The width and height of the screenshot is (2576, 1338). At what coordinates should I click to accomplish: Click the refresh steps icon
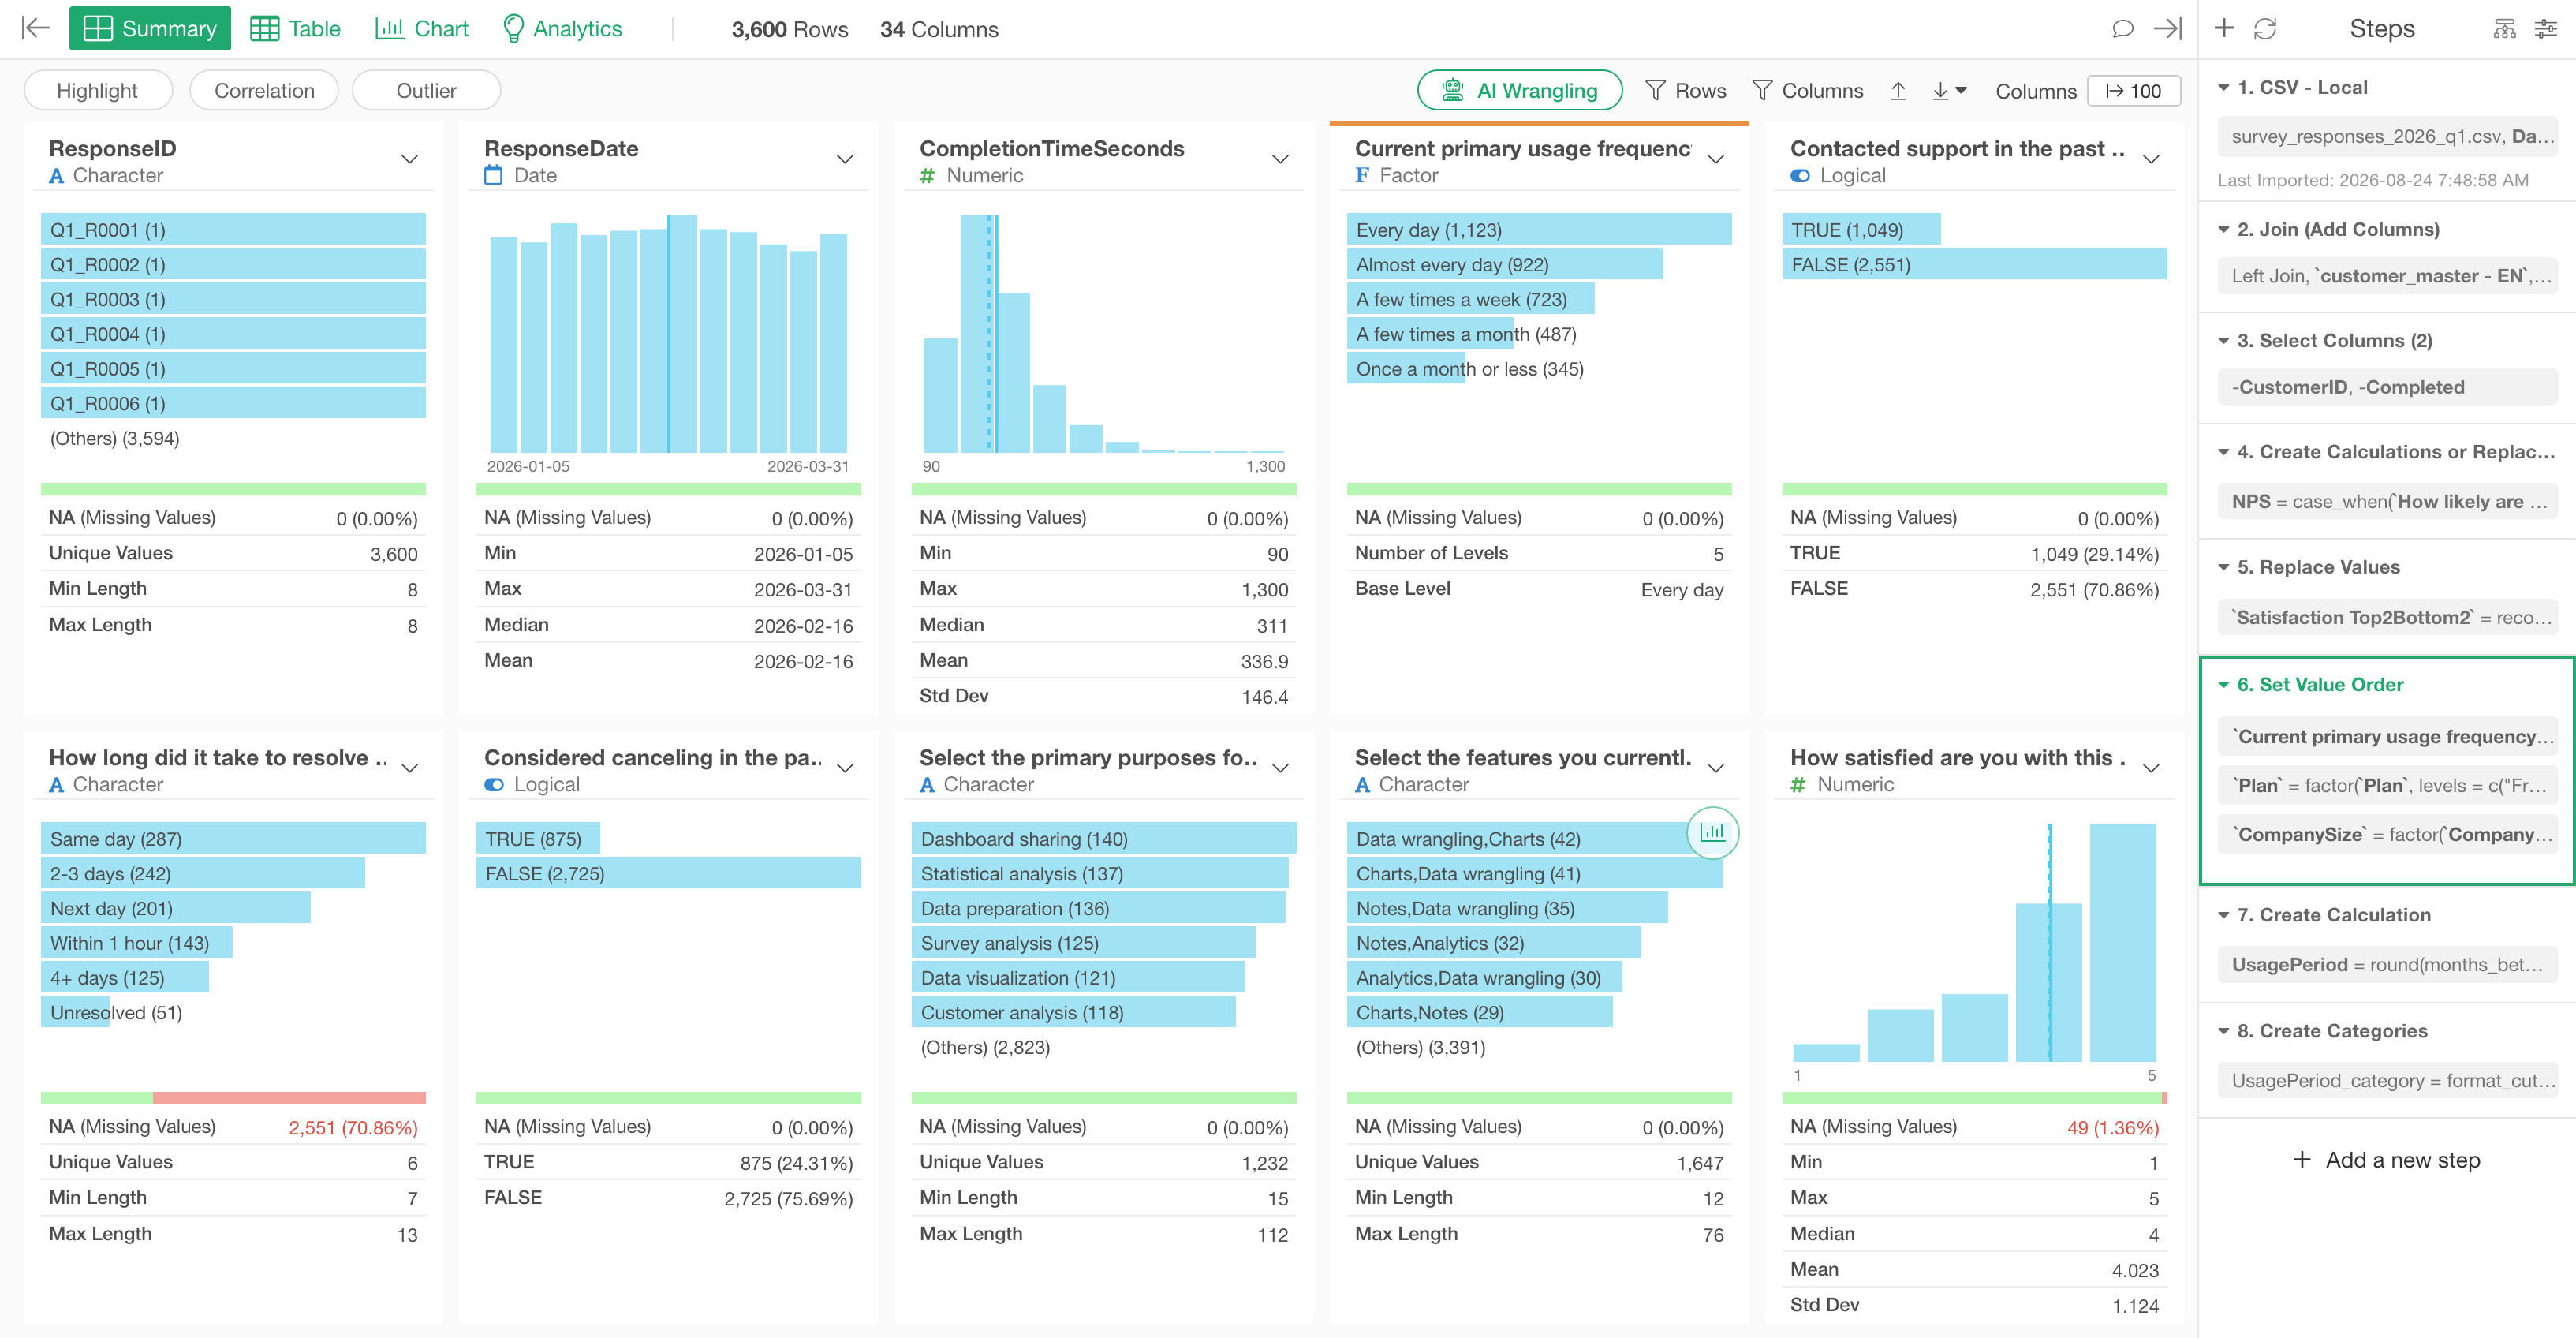click(x=2265, y=28)
